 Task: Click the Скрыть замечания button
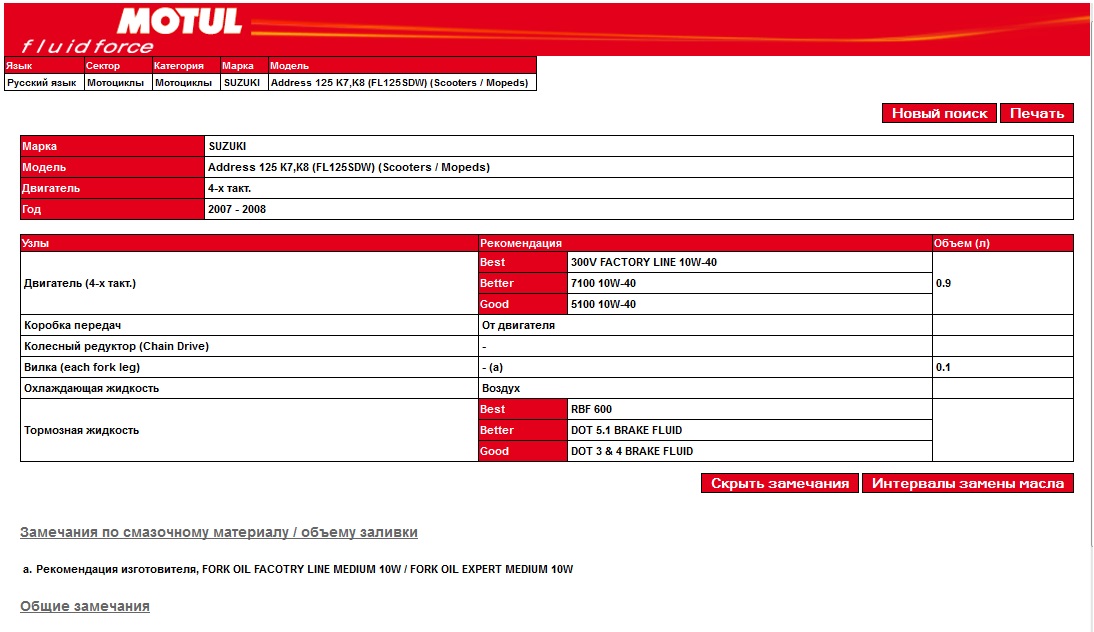pyautogui.click(x=779, y=483)
